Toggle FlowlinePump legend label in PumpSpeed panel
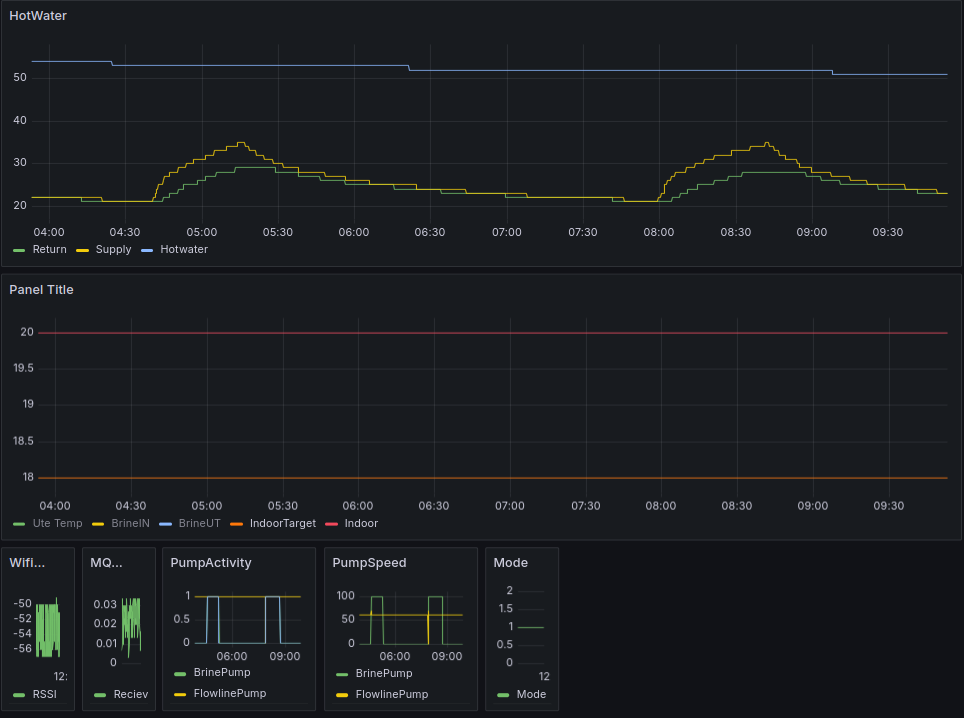Image resolution: width=964 pixels, height=718 pixels. [392, 695]
